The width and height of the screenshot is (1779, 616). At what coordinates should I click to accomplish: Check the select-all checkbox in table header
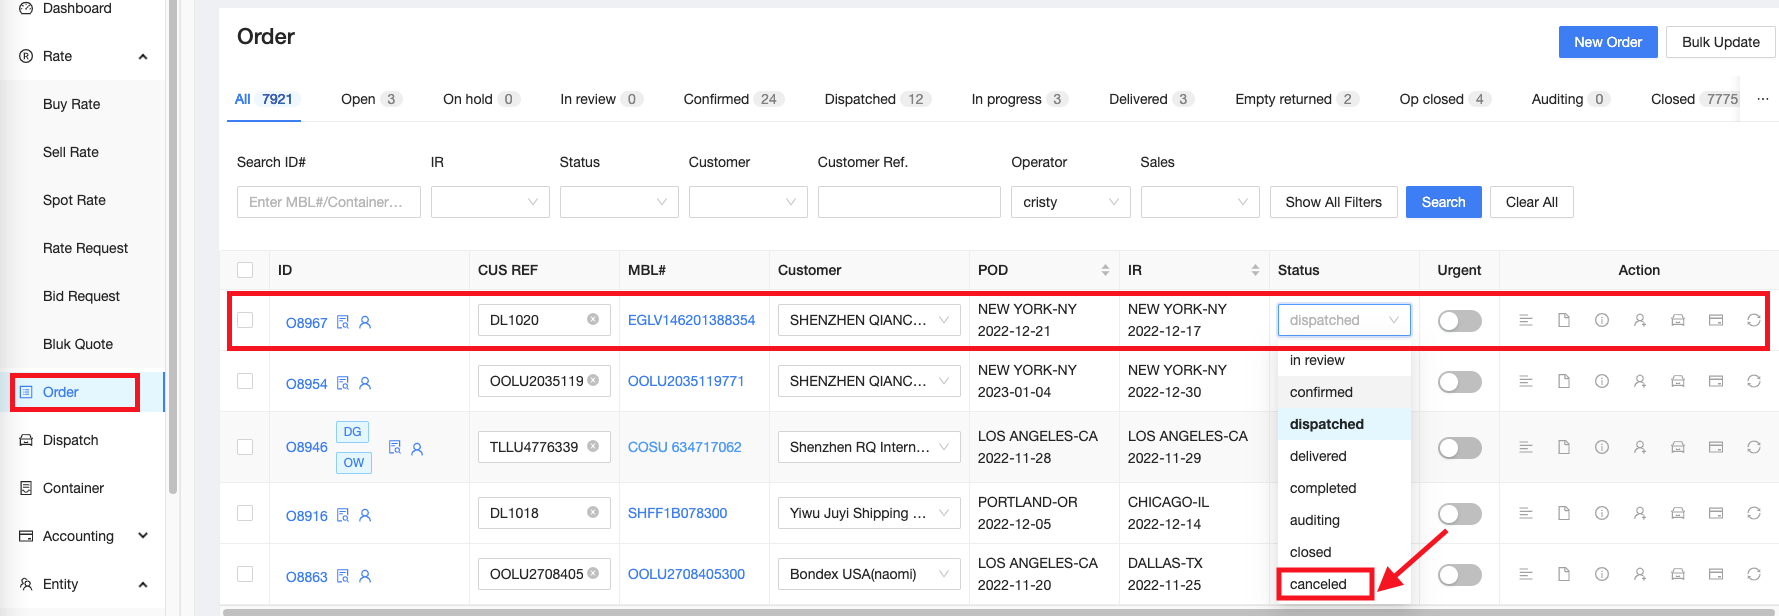[245, 270]
